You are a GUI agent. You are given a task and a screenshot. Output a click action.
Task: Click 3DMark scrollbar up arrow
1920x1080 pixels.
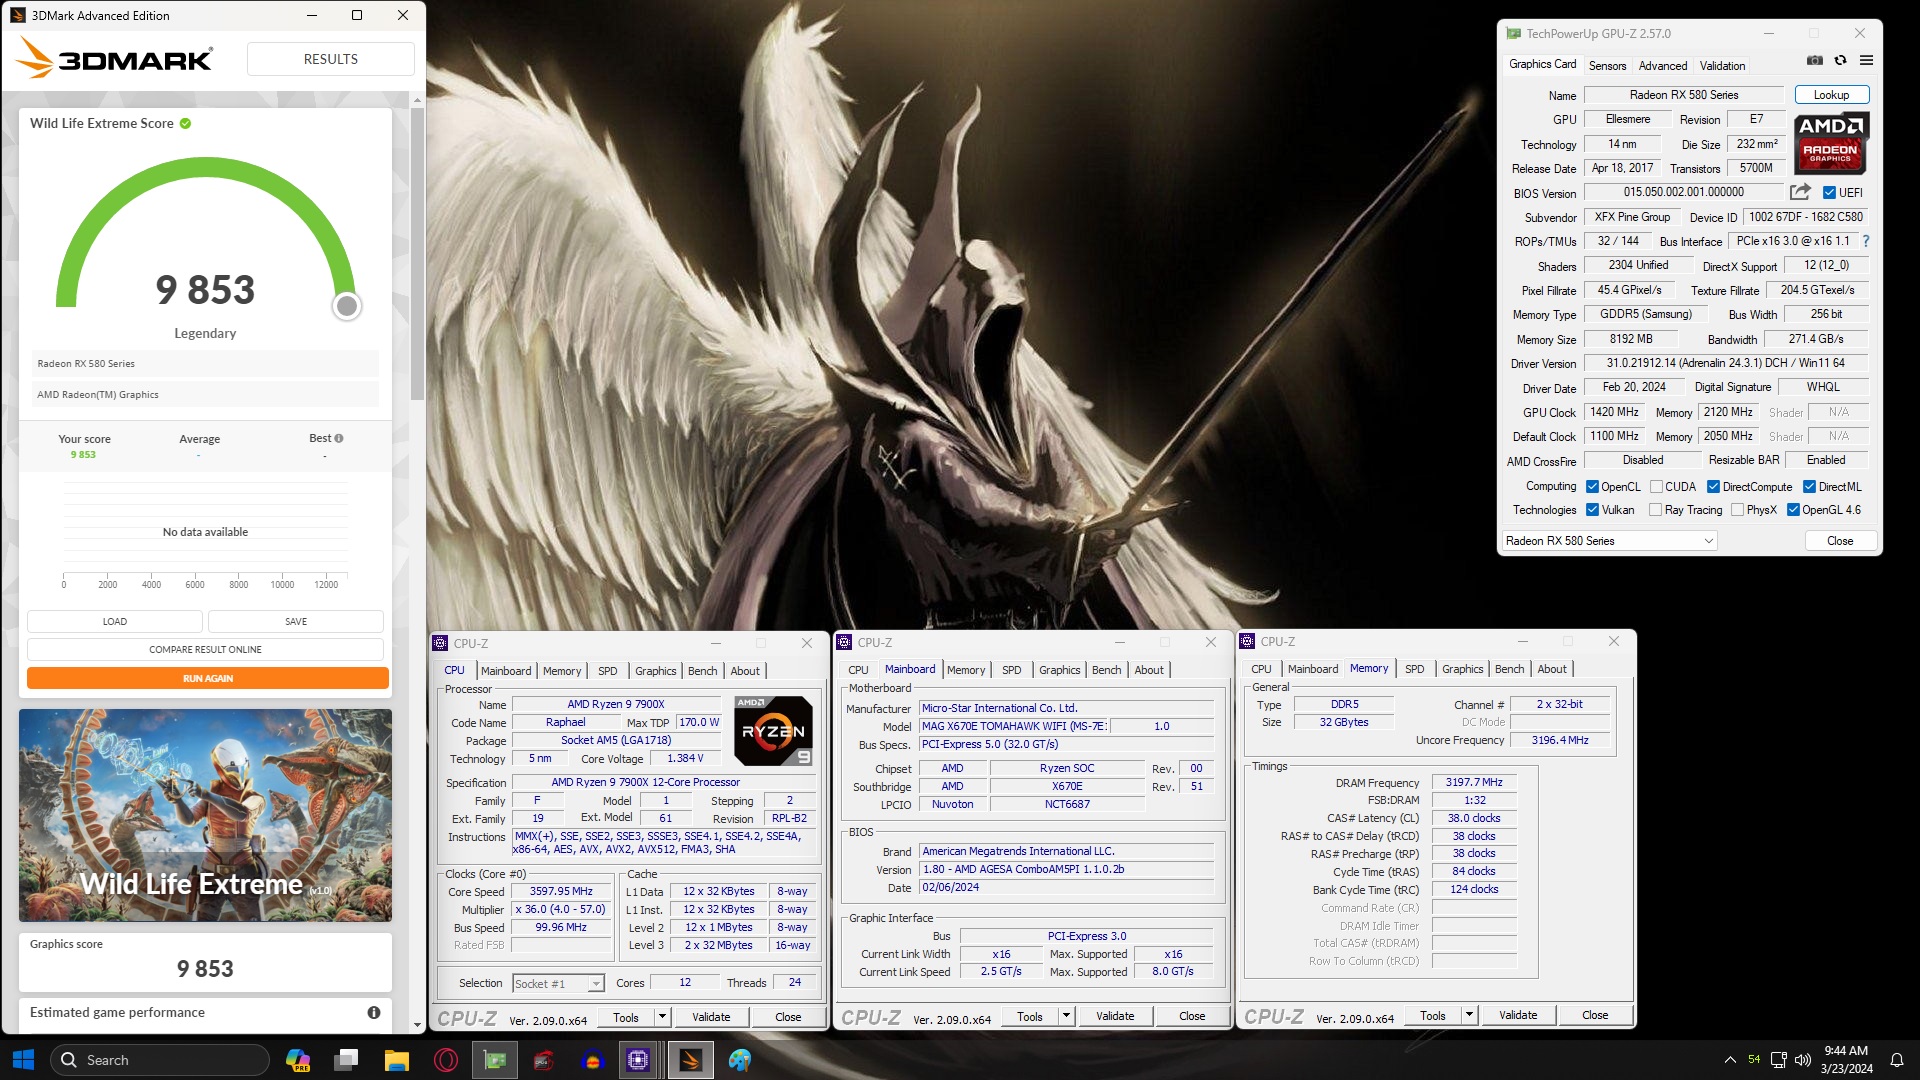pyautogui.click(x=417, y=100)
